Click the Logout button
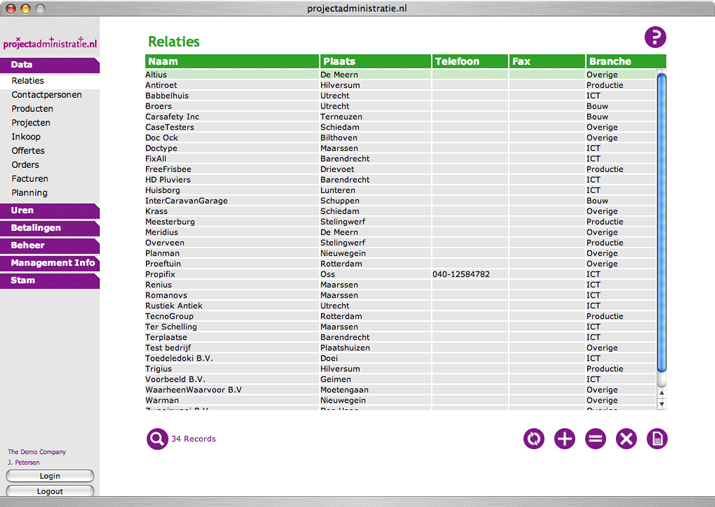 click(50, 491)
